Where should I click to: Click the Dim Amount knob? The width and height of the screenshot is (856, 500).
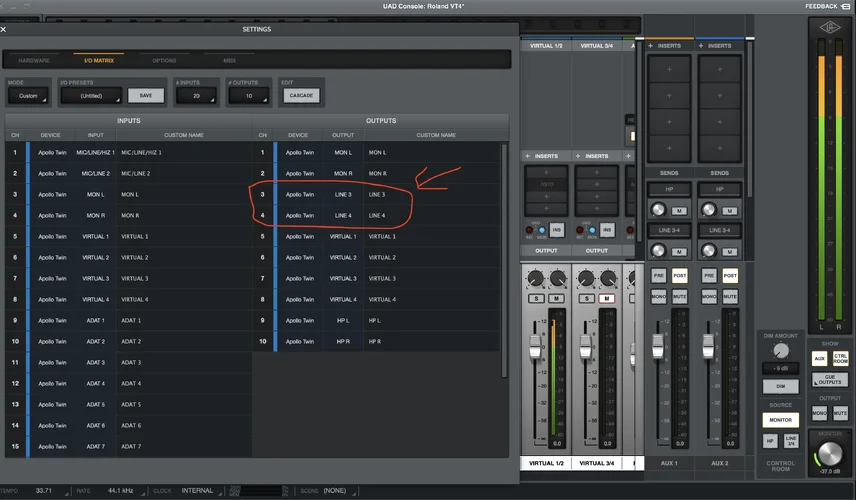click(x=781, y=351)
